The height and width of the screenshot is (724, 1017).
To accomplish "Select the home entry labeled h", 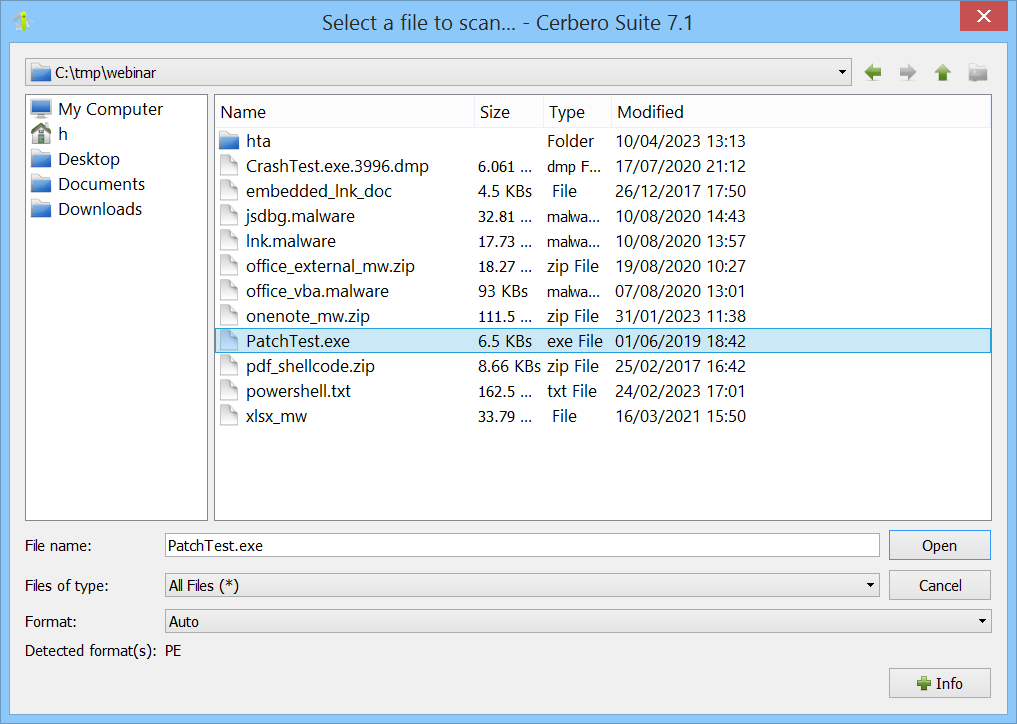I will pyautogui.click(x=63, y=134).
